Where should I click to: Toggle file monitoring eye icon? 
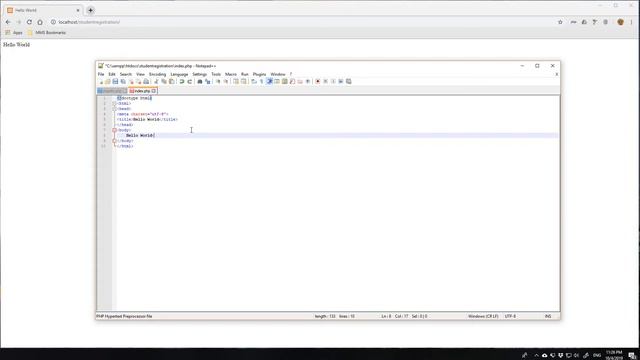[308, 82]
